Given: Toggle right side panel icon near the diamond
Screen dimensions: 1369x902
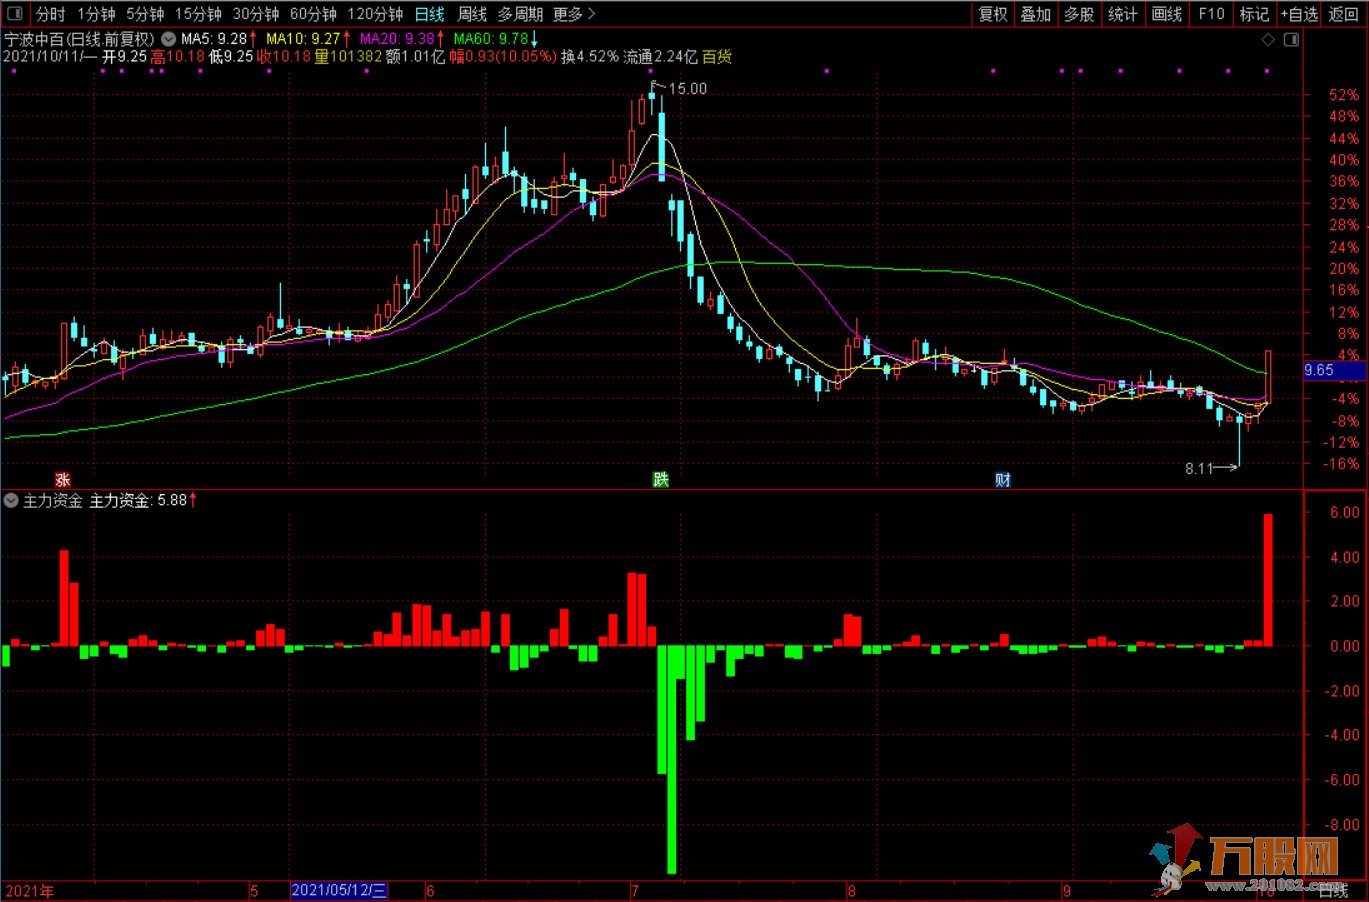Looking at the screenshot, I should (x=1291, y=40).
